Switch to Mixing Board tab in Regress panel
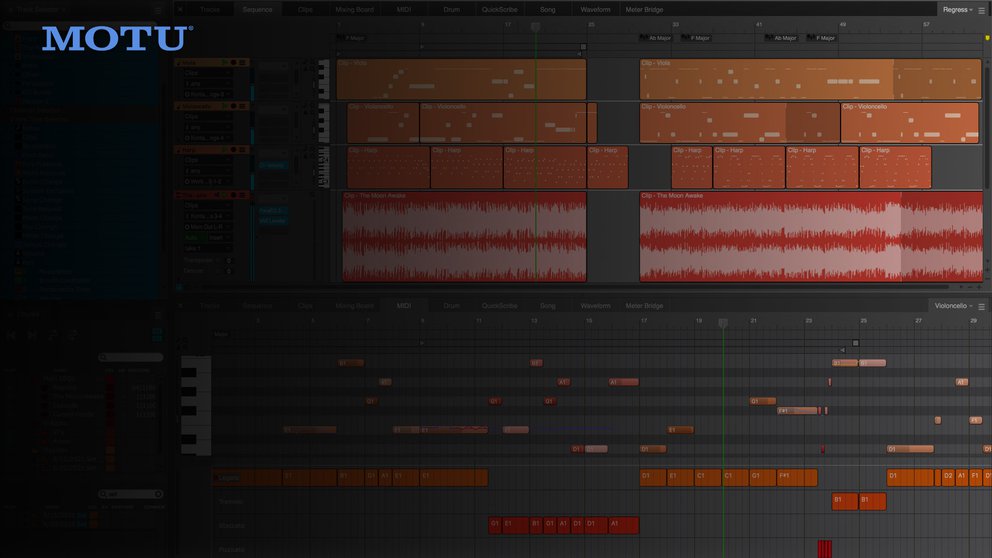Screen dimensions: 992x558 (354, 9)
